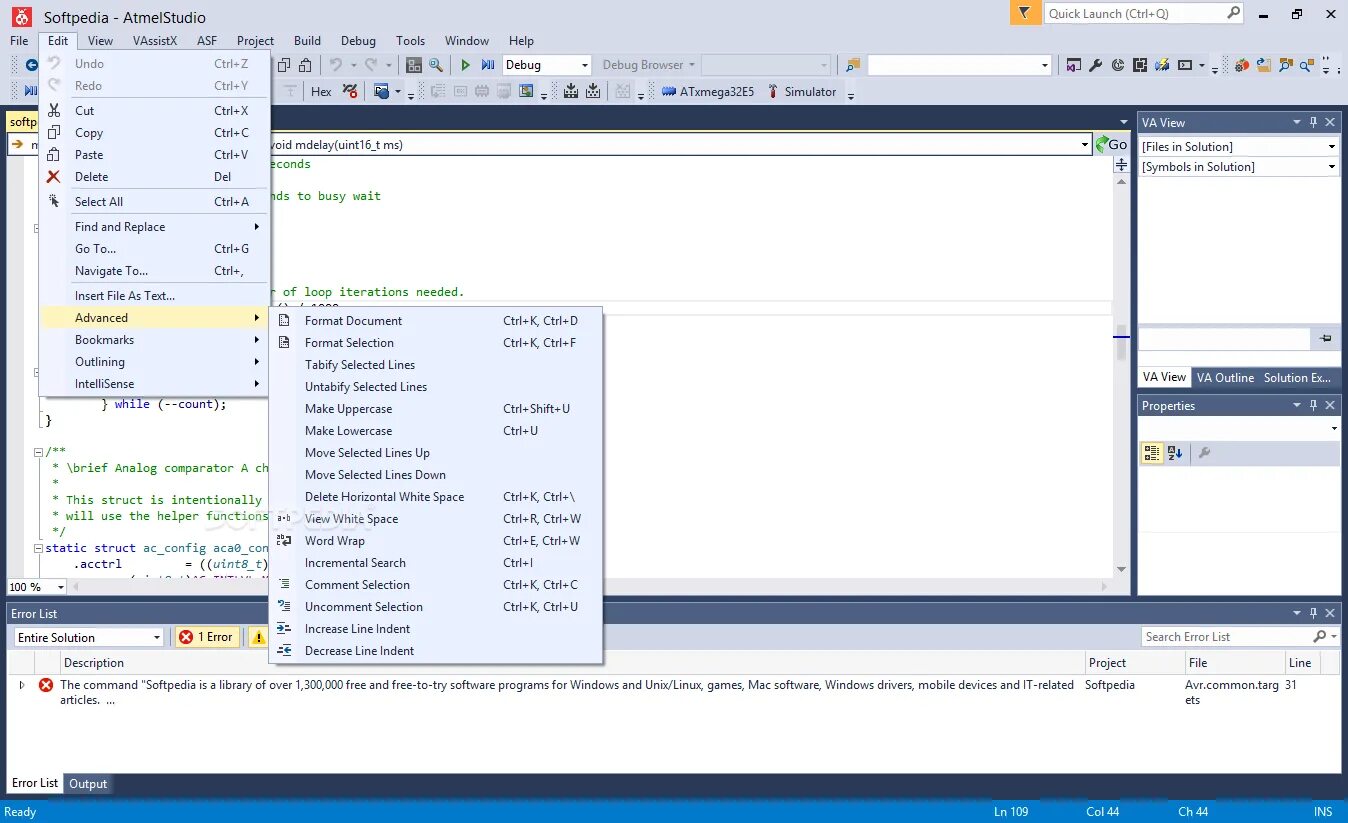Click the notifications funnel flag icon

pyautogui.click(x=1024, y=13)
